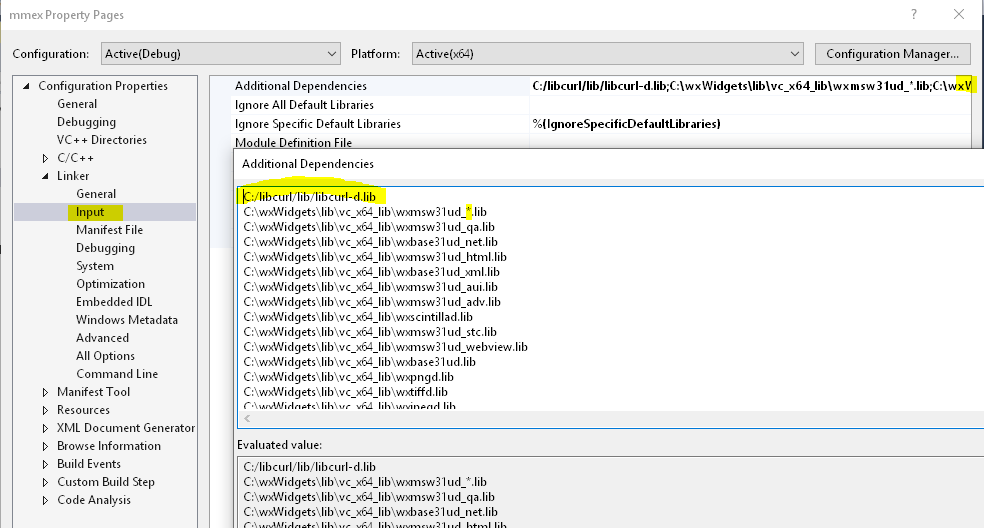
Task: Select the Ignore Specific Default Libraries property
Action: coord(318,124)
